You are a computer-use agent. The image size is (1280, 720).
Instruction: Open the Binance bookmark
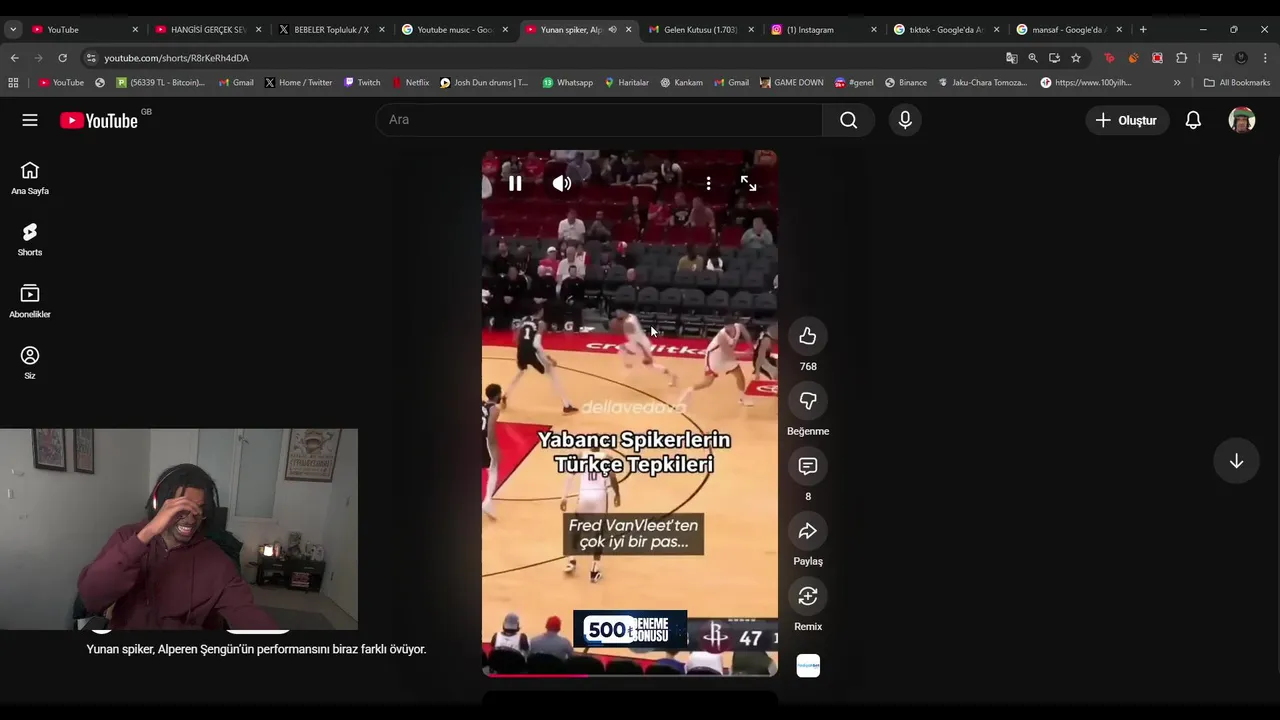[906, 83]
